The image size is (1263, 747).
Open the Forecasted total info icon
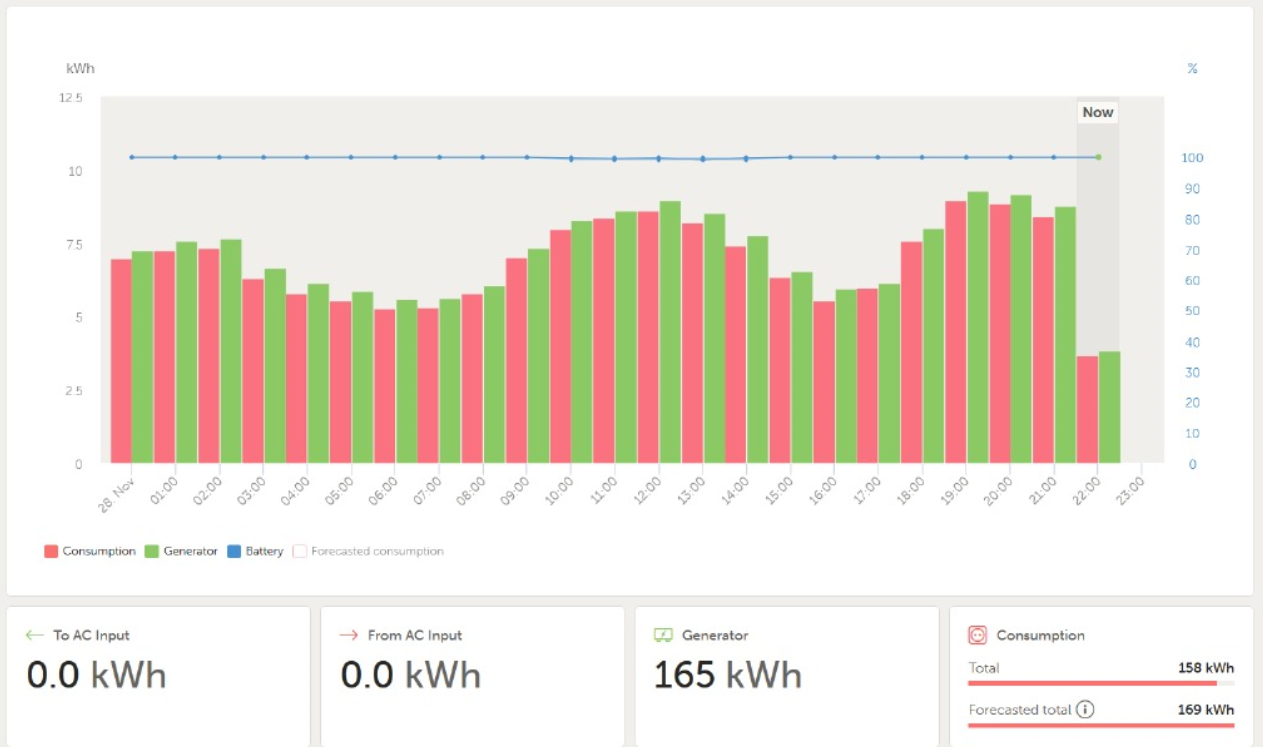point(1085,710)
